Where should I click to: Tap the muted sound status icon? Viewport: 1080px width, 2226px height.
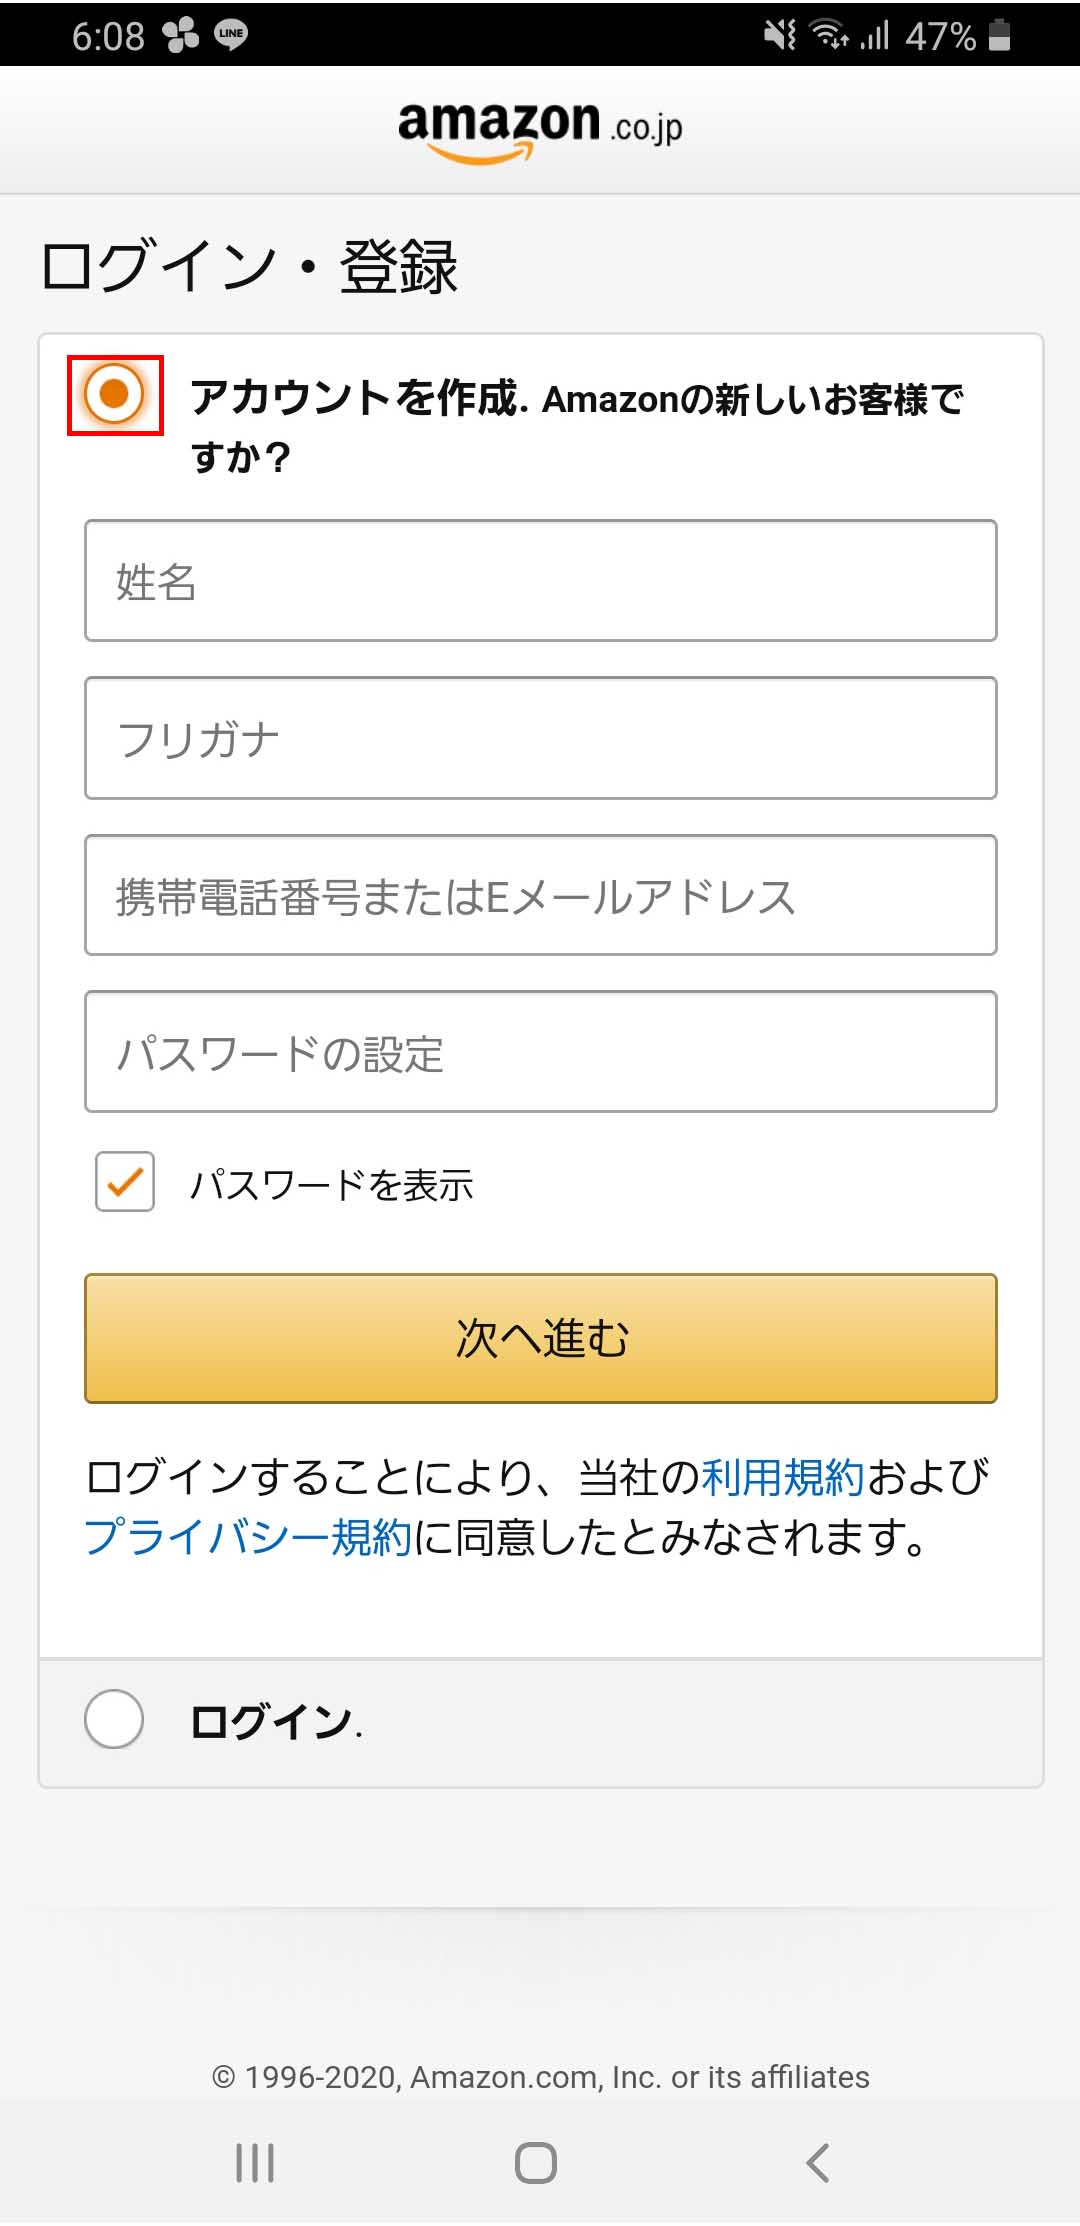tap(780, 35)
